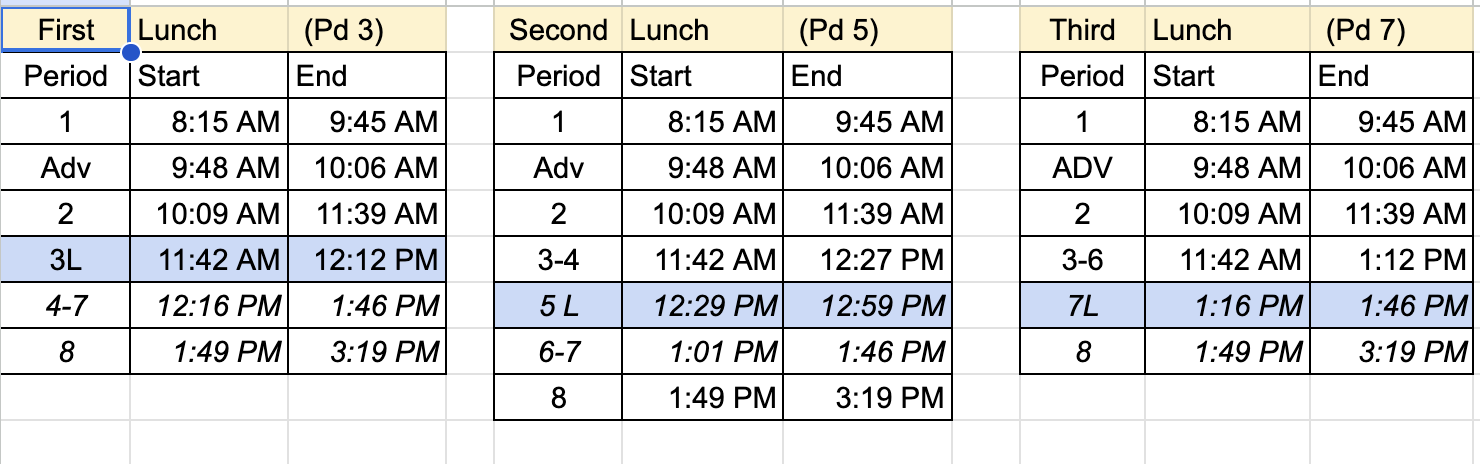Select the 'Third' lunch header cell
Image resolution: width=1480 pixels, height=464 pixels.
[1082, 30]
